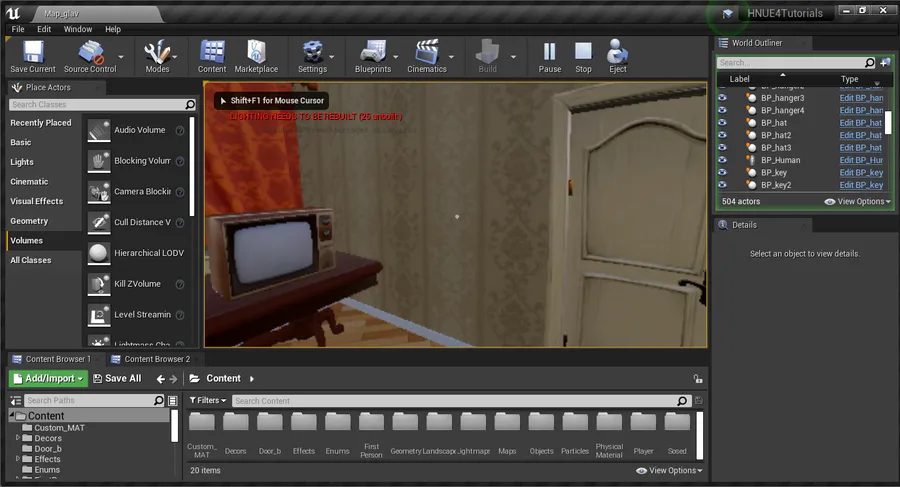This screenshot has width=900, height=487.
Task: Go forward in Content Browser history
Action: (x=173, y=379)
